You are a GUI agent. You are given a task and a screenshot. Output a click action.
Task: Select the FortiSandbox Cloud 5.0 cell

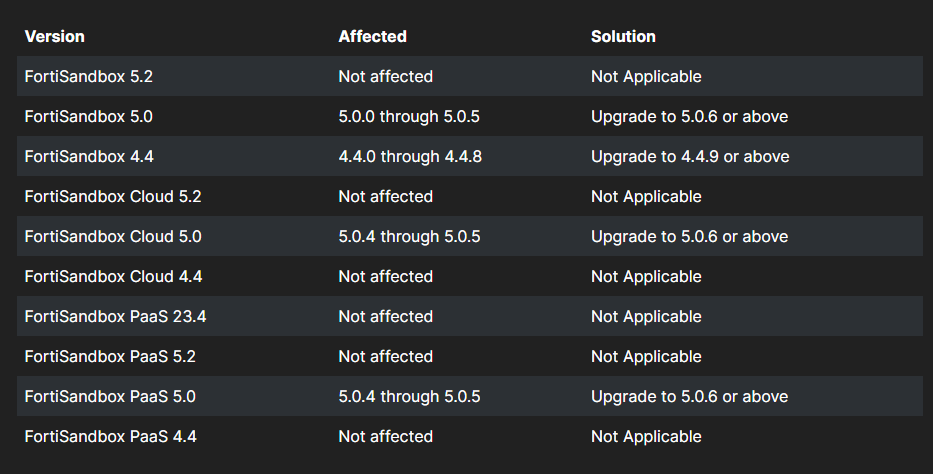(113, 236)
